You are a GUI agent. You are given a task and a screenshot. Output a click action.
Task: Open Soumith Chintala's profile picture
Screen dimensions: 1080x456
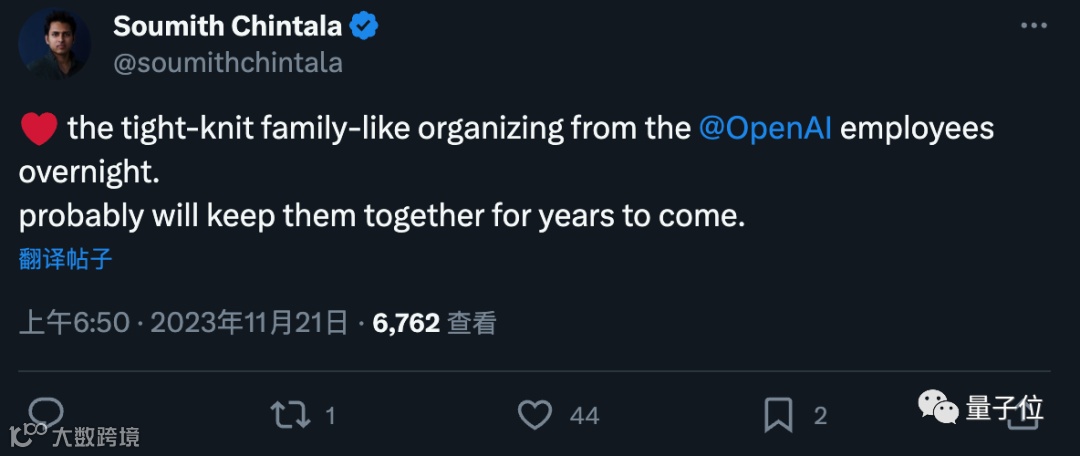point(54,44)
